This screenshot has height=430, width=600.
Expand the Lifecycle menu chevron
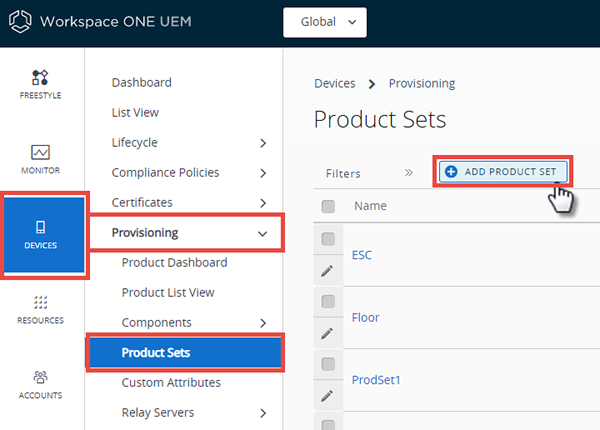coord(263,143)
